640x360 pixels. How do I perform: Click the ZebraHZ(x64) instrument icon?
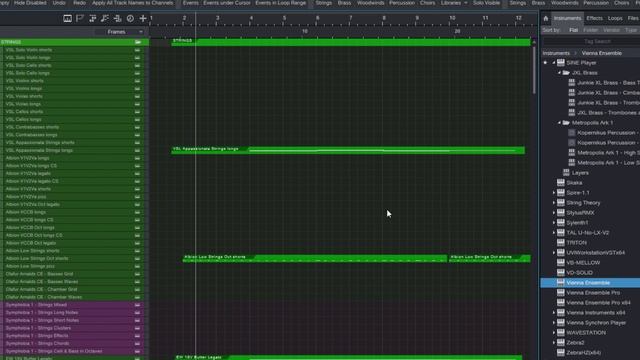pyautogui.click(x=561, y=353)
